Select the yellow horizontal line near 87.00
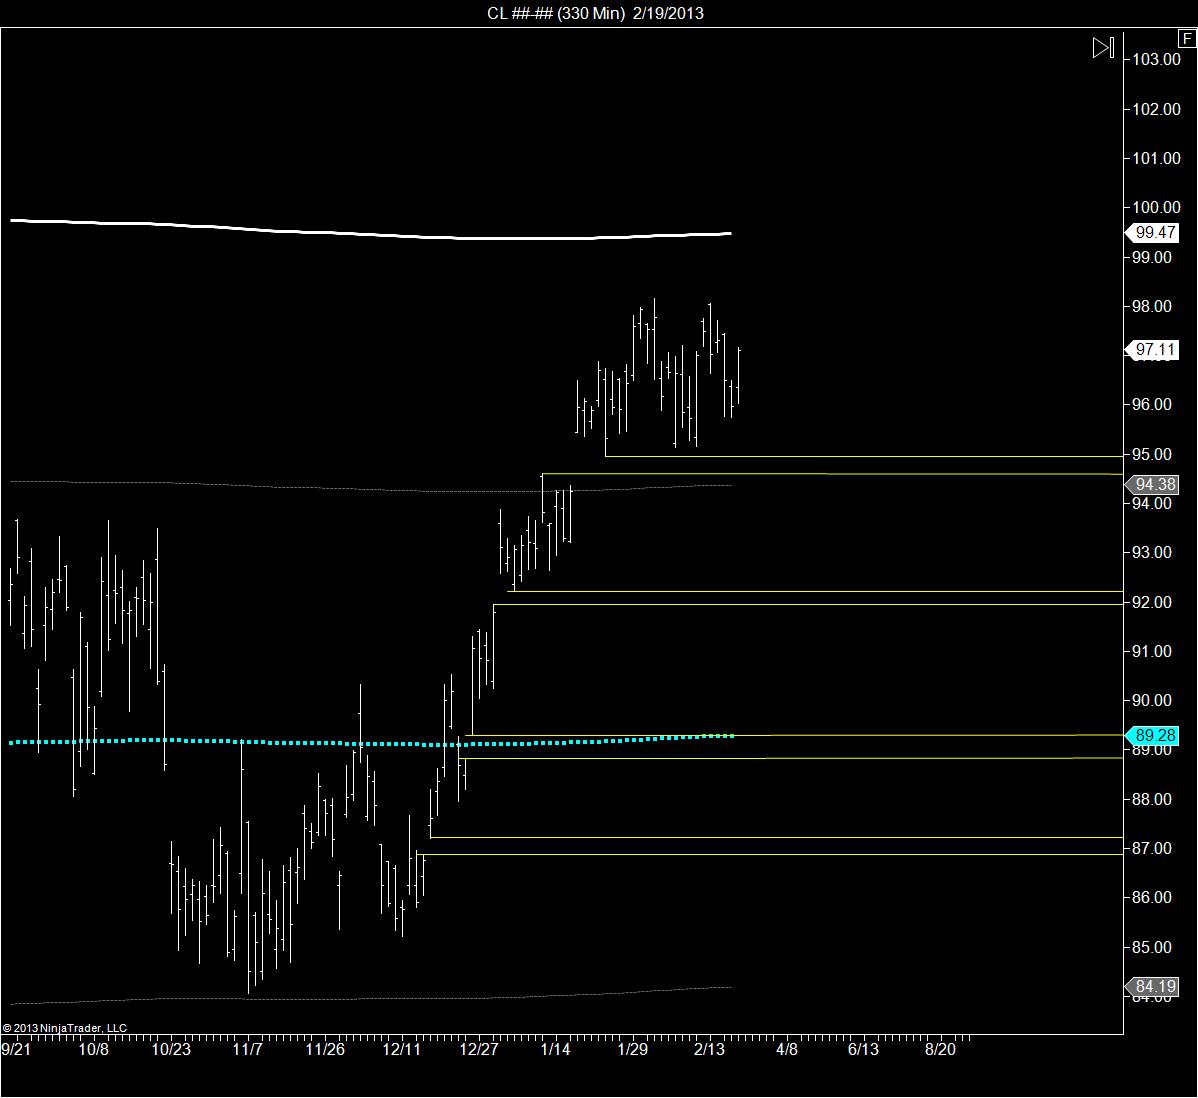Viewport: 1198px width, 1098px height. pos(772,853)
